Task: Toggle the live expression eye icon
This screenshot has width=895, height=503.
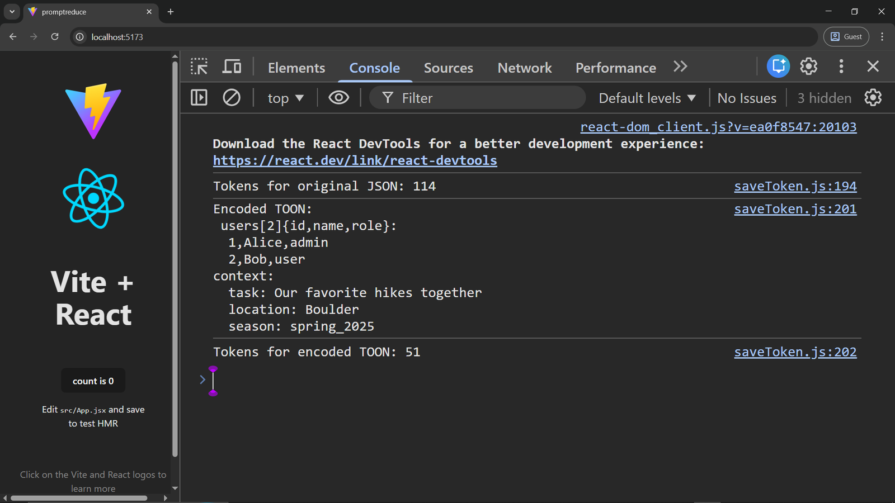Action: (x=339, y=98)
